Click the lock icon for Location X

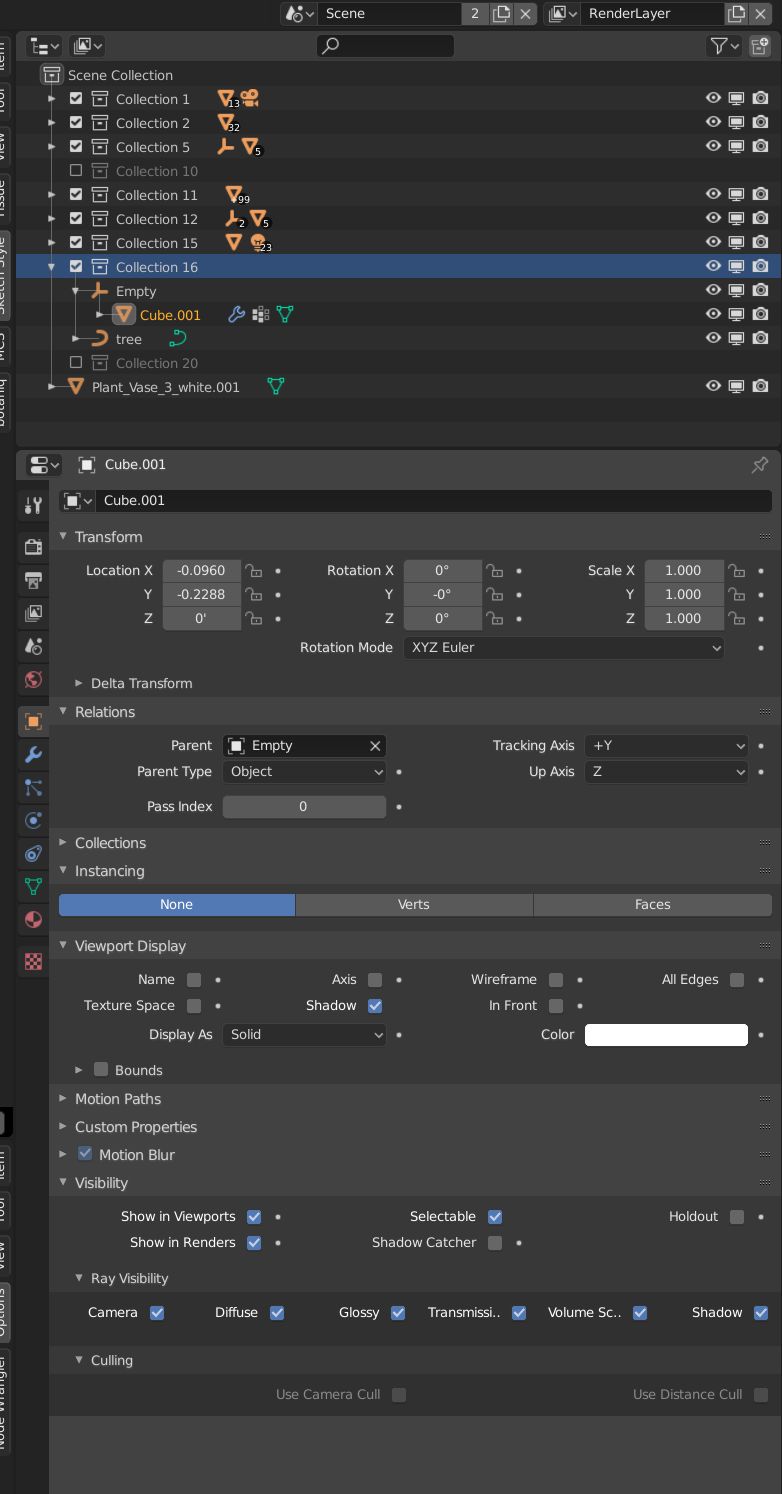255,570
